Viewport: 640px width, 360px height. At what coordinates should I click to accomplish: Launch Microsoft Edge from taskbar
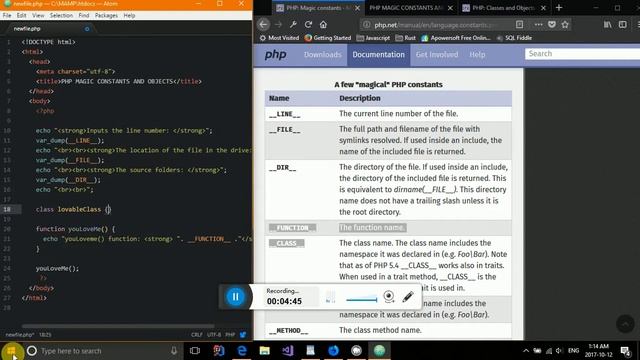point(242,351)
